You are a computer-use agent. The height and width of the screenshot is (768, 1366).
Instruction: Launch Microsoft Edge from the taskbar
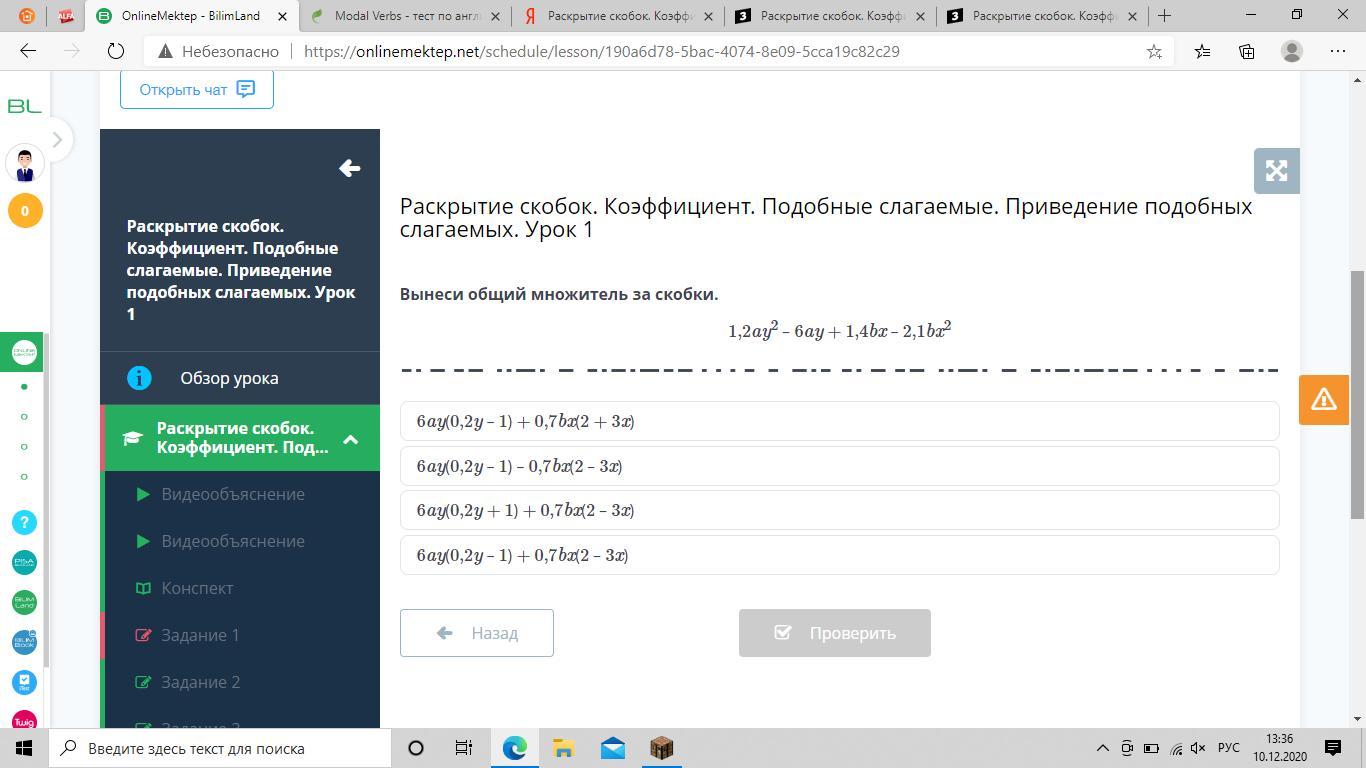click(514, 748)
